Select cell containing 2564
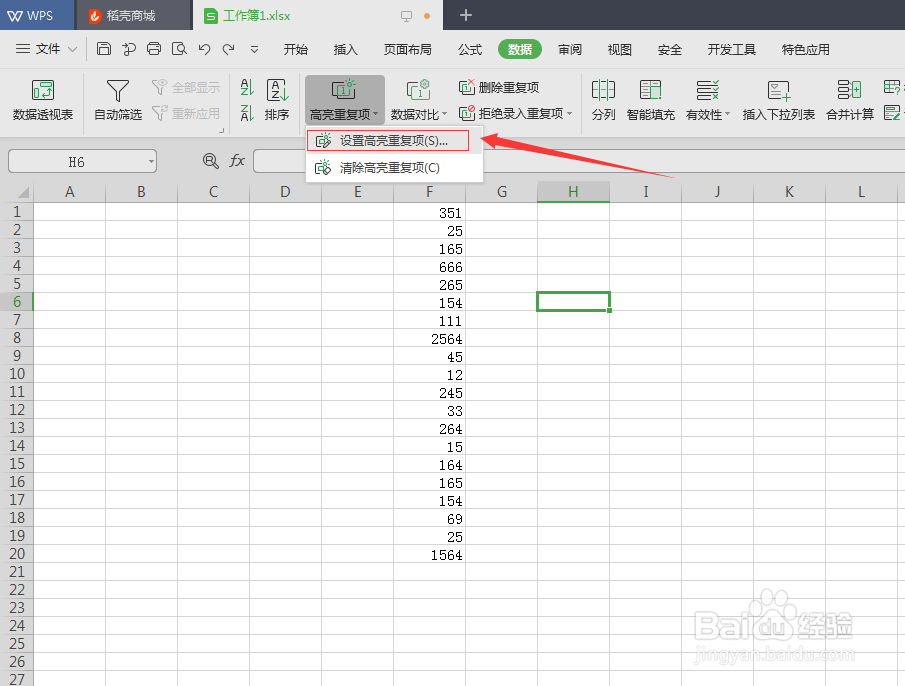905x686 pixels. (x=429, y=338)
